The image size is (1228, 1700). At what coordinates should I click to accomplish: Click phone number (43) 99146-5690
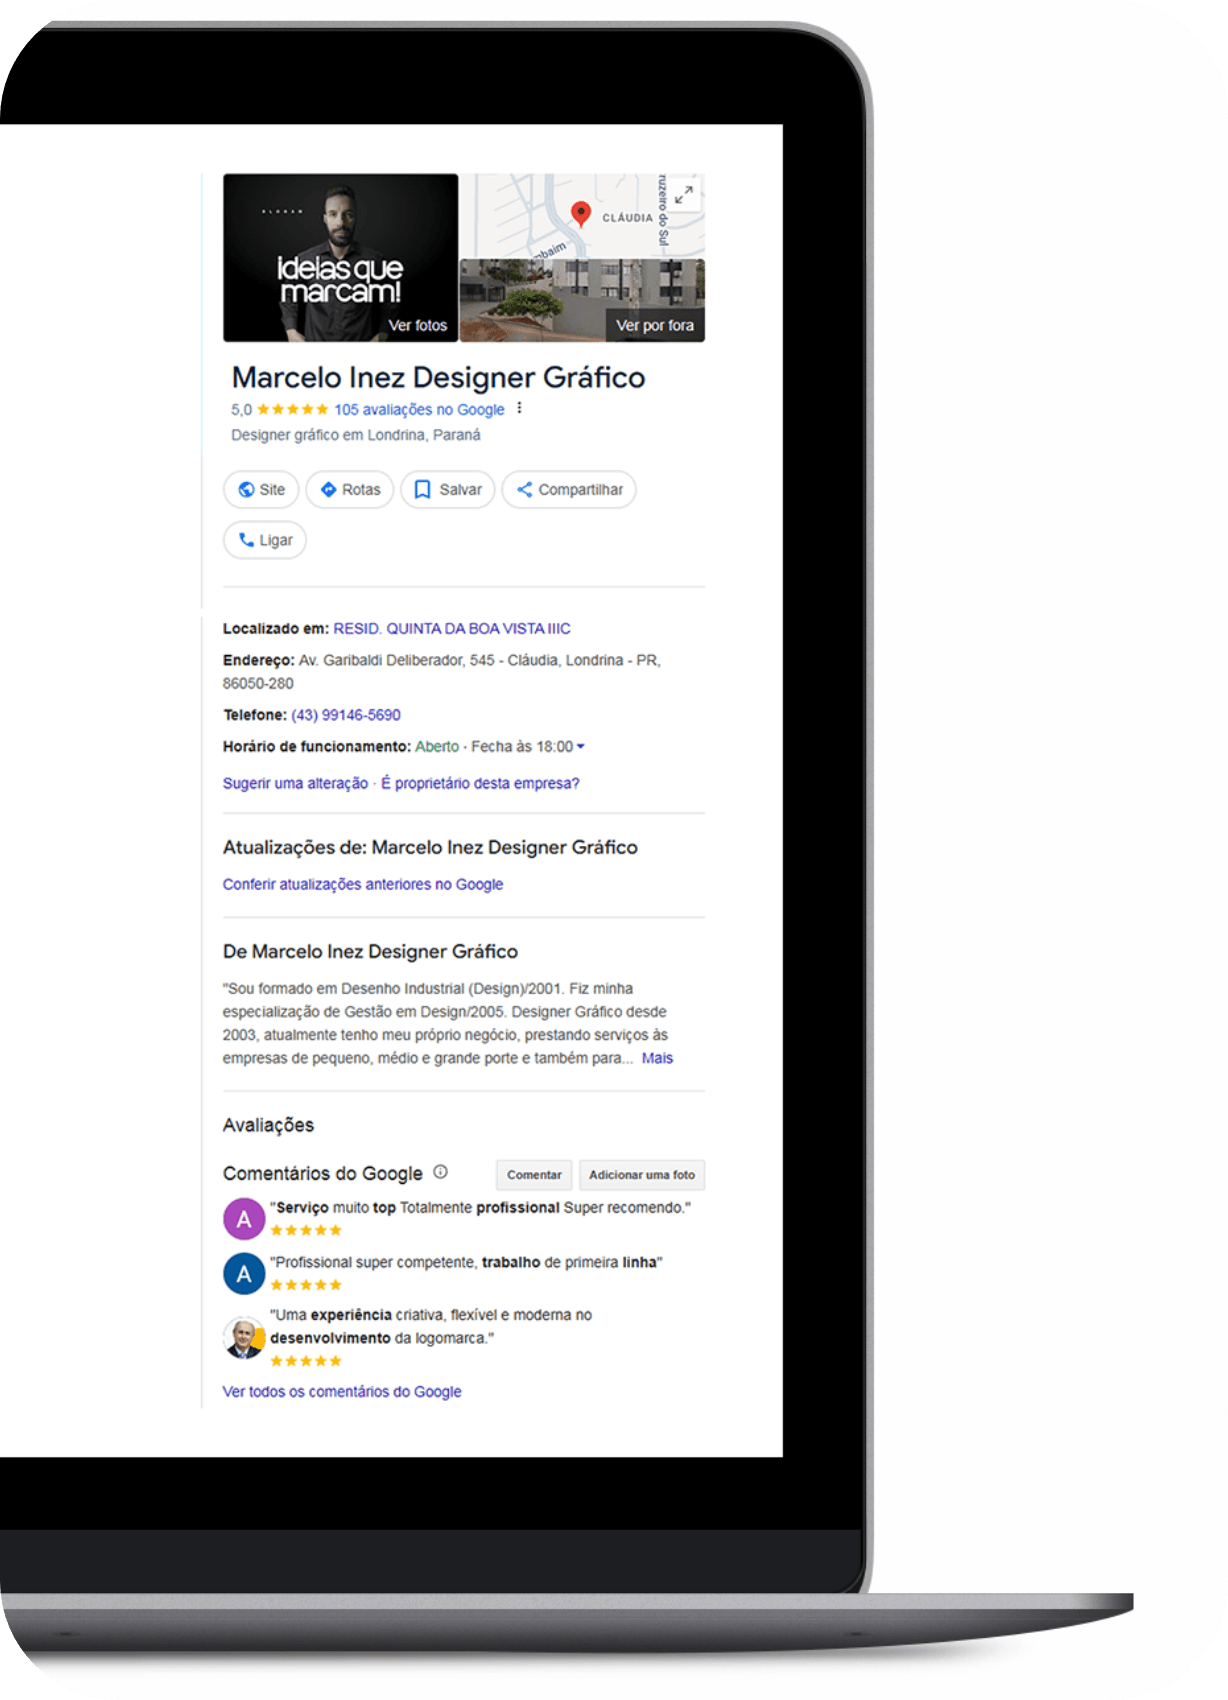(346, 715)
